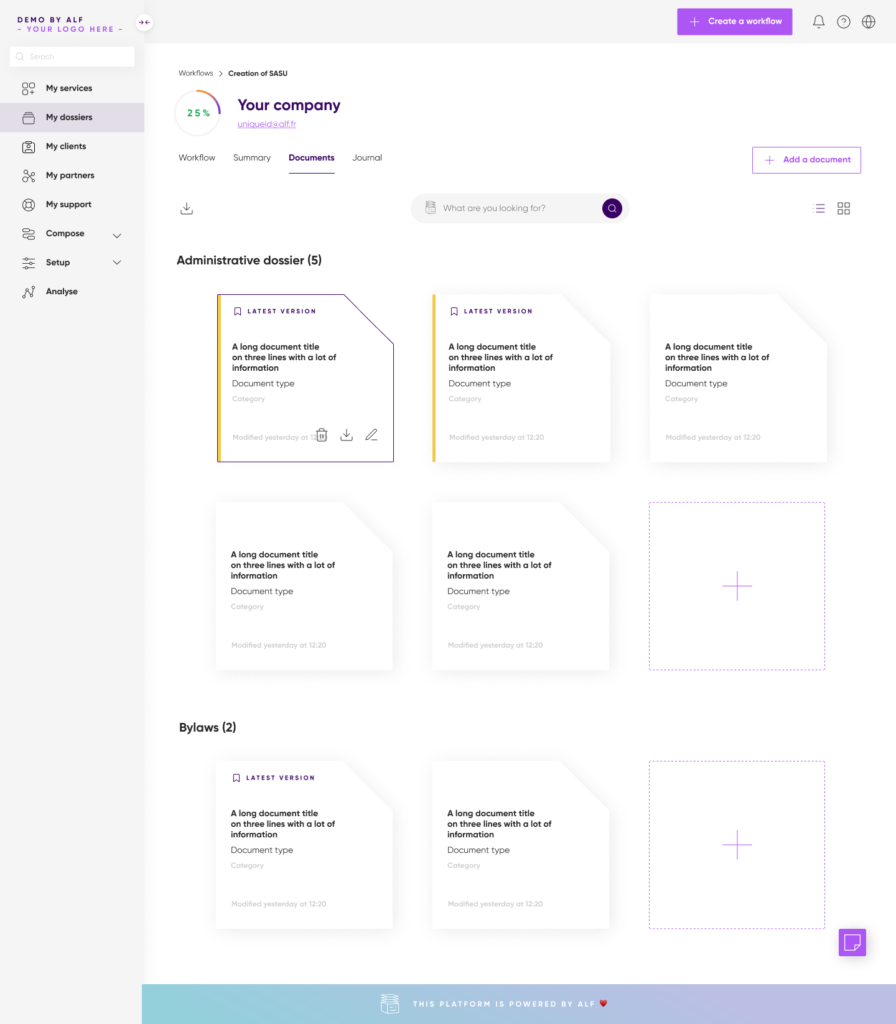Click the Analyse chart icon
Screen dimensions: 896x1024
point(28,292)
